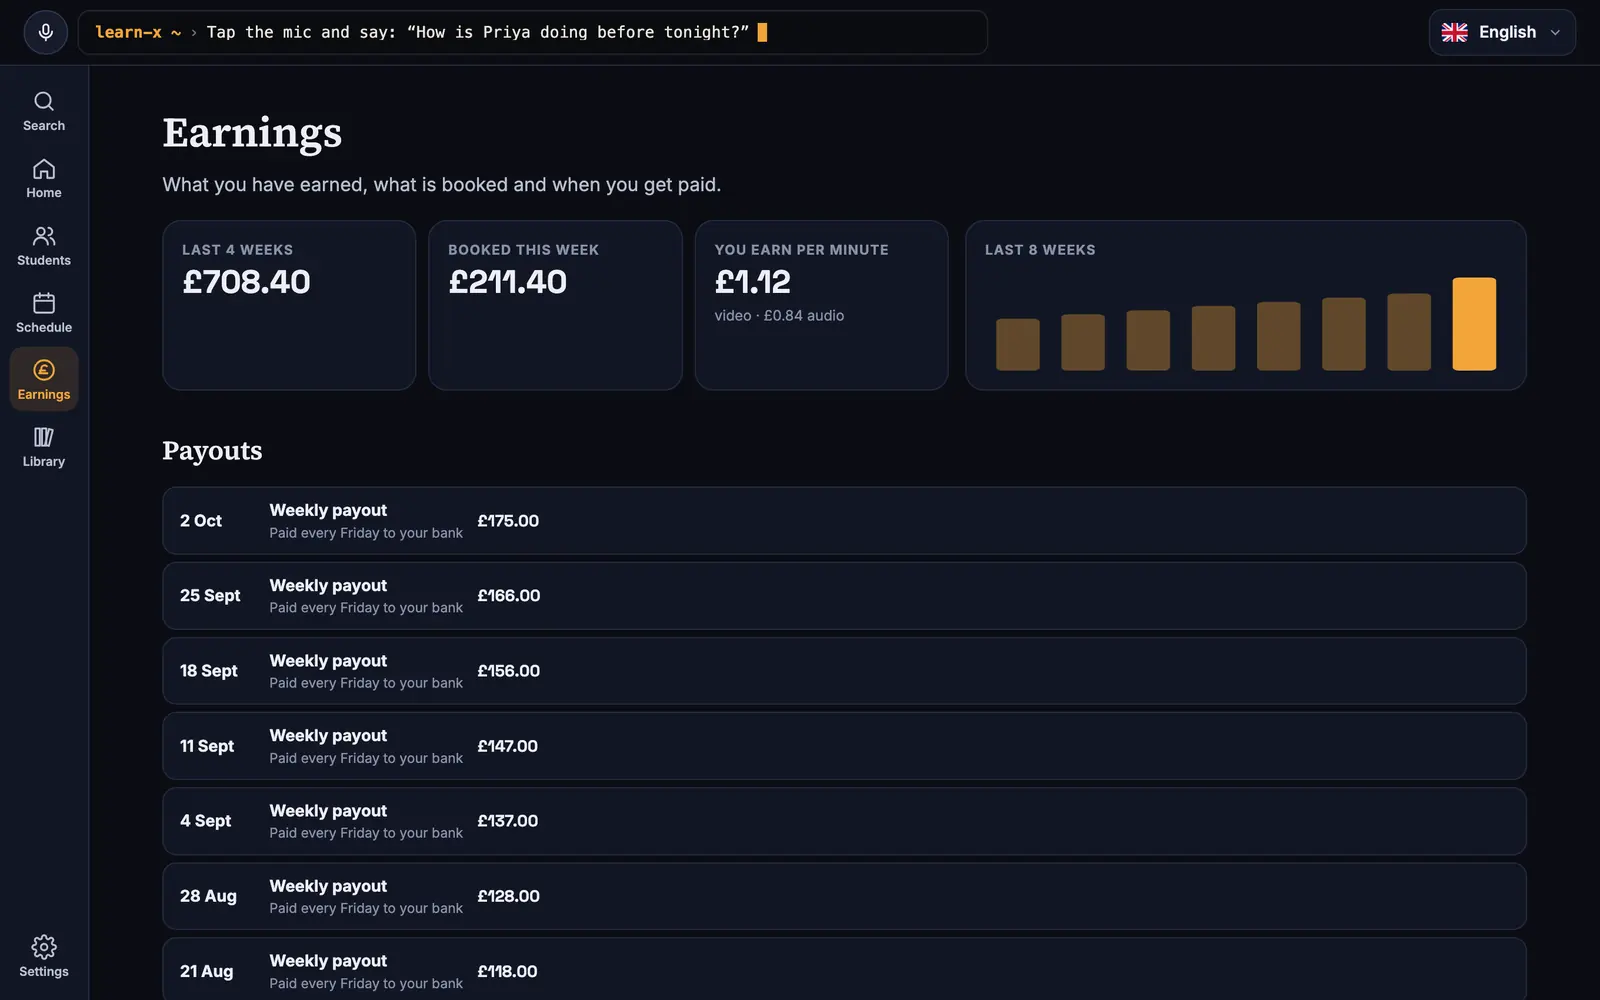Click the 2 Oct weekly payout row
Viewport: 1600px width, 1000px height.
[844, 521]
